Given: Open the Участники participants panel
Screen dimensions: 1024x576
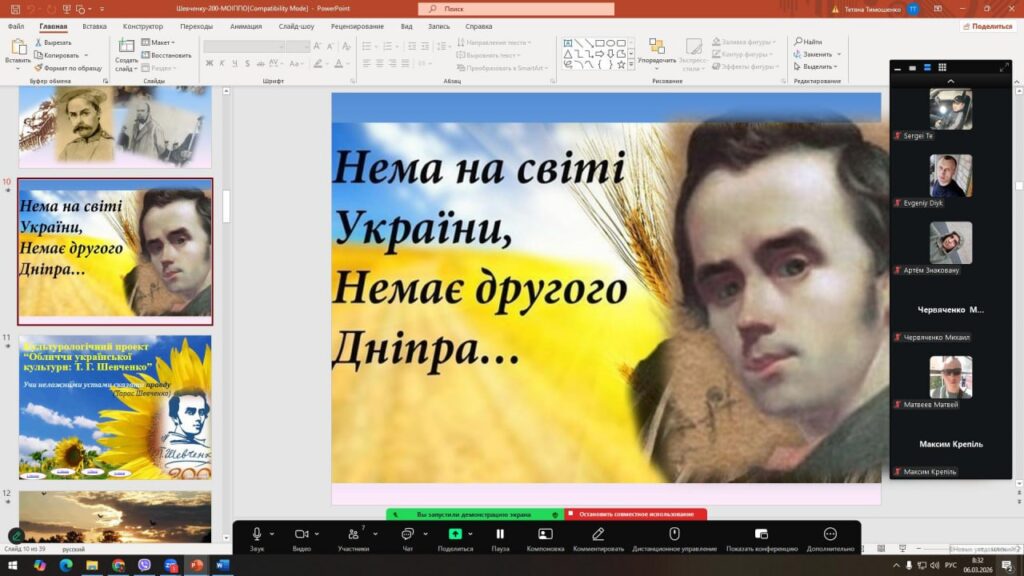Looking at the screenshot, I should [352, 535].
